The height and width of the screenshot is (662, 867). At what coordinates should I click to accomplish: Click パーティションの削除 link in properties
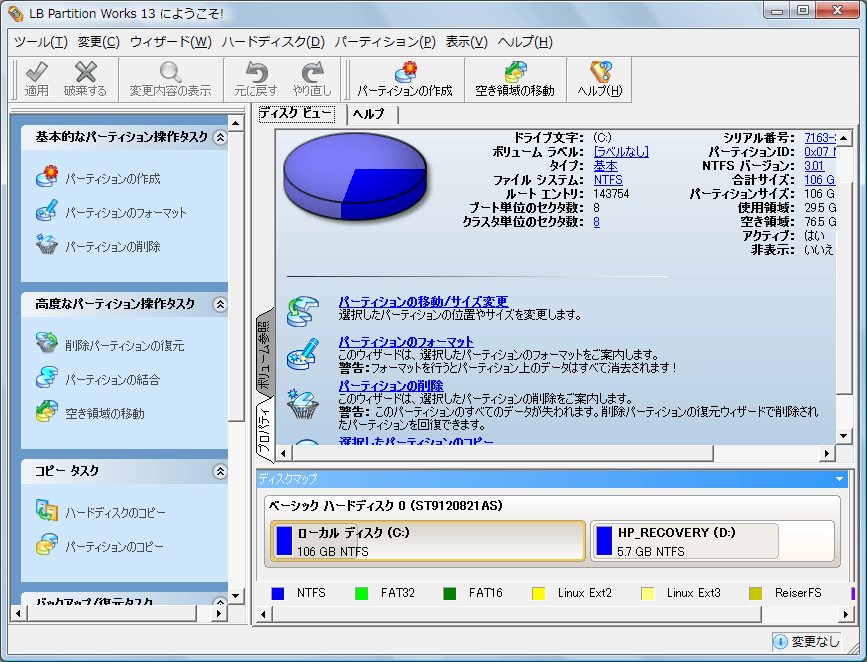coord(391,385)
